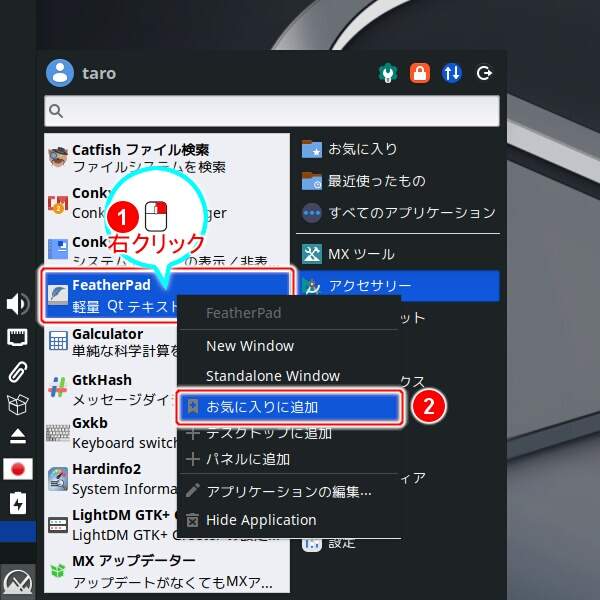Click the log out icon in menu header
Viewport: 600px width, 600px height.
coord(485,73)
